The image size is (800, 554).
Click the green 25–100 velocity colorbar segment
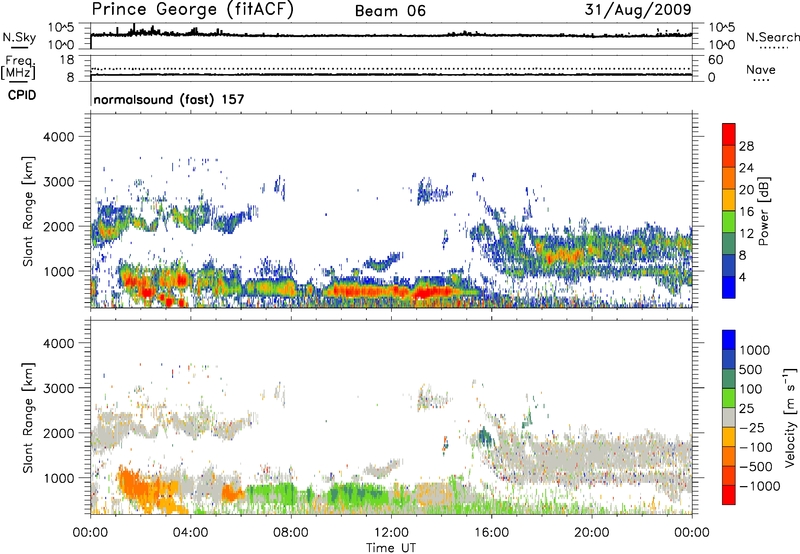[x=729, y=398]
